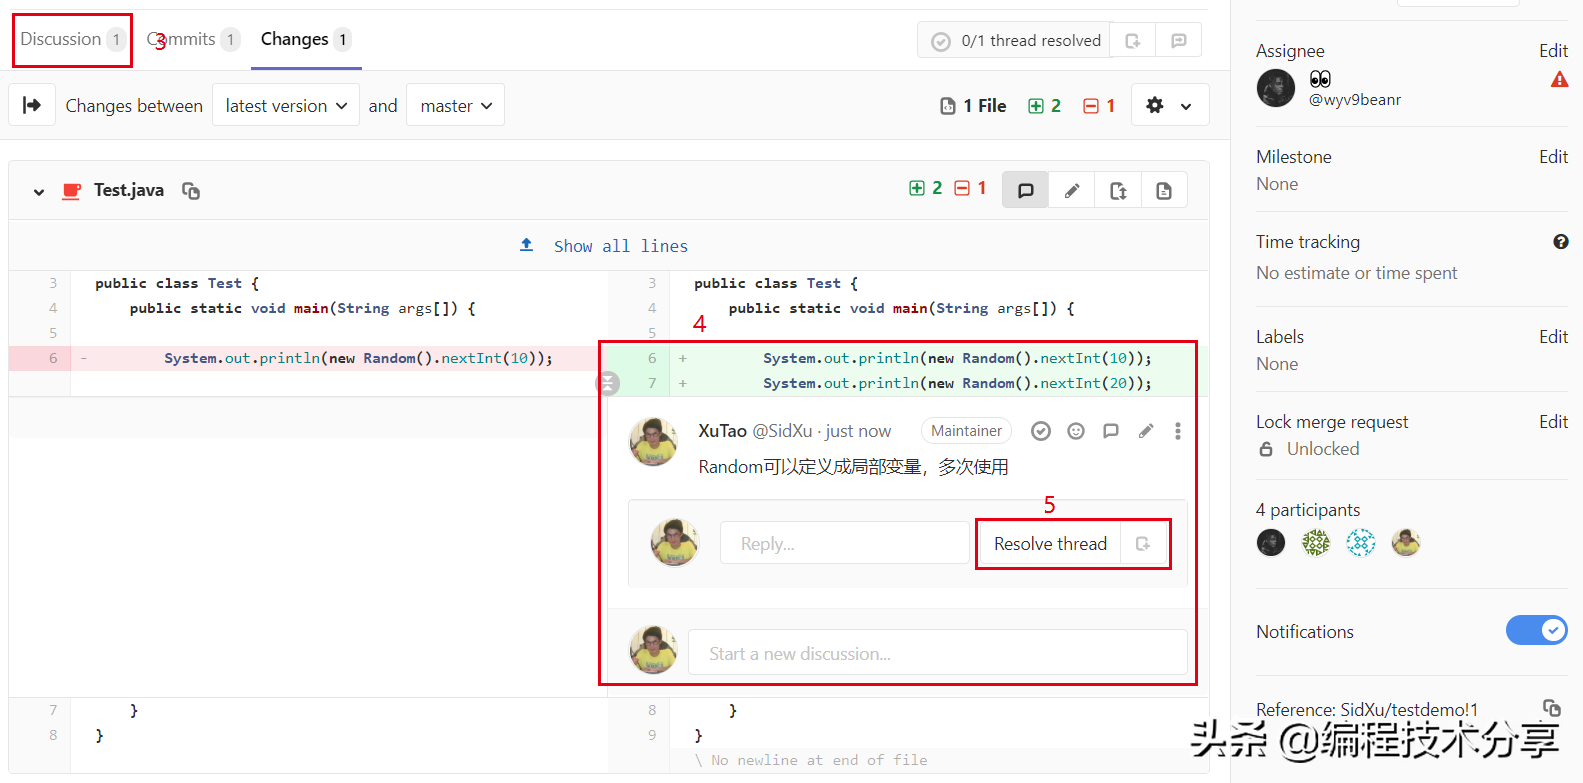Switch to the Commits tab
This screenshot has height=783, width=1583.
click(193, 40)
